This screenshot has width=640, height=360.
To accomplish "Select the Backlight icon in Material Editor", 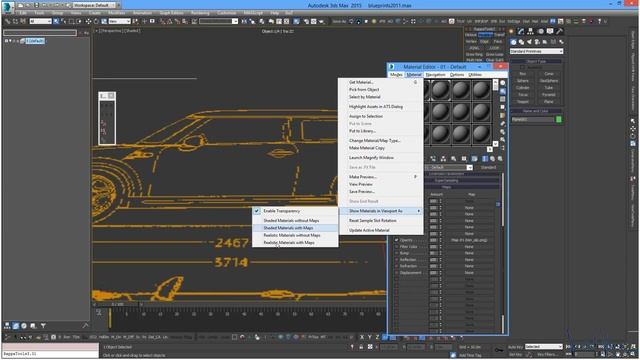I will point(503,91).
